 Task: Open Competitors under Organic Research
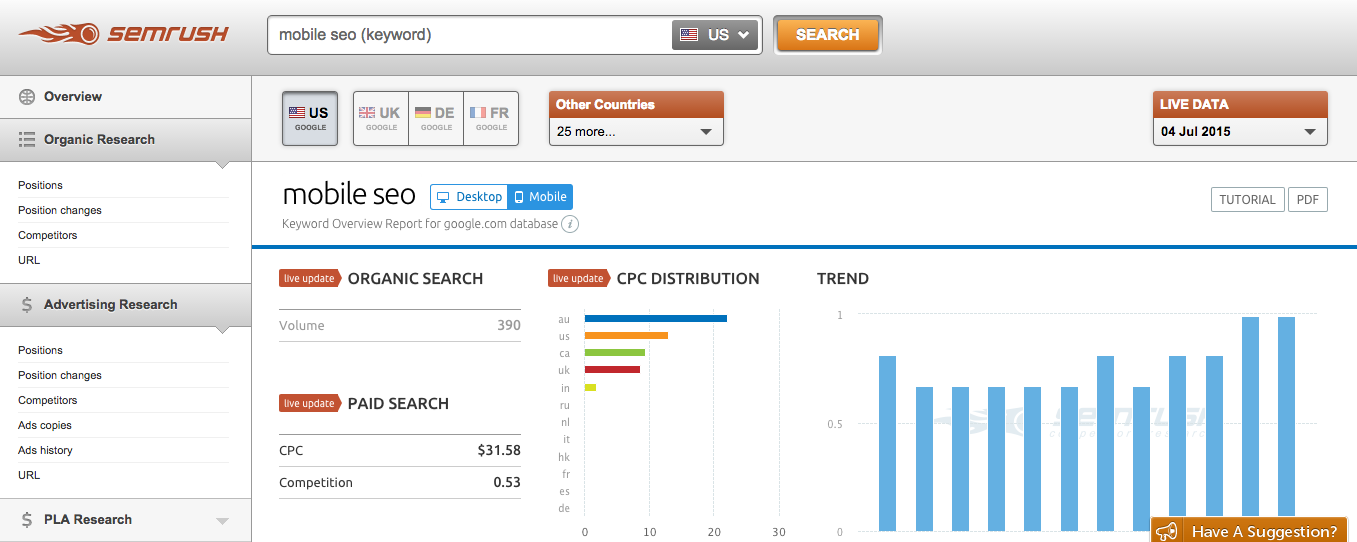pos(47,235)
